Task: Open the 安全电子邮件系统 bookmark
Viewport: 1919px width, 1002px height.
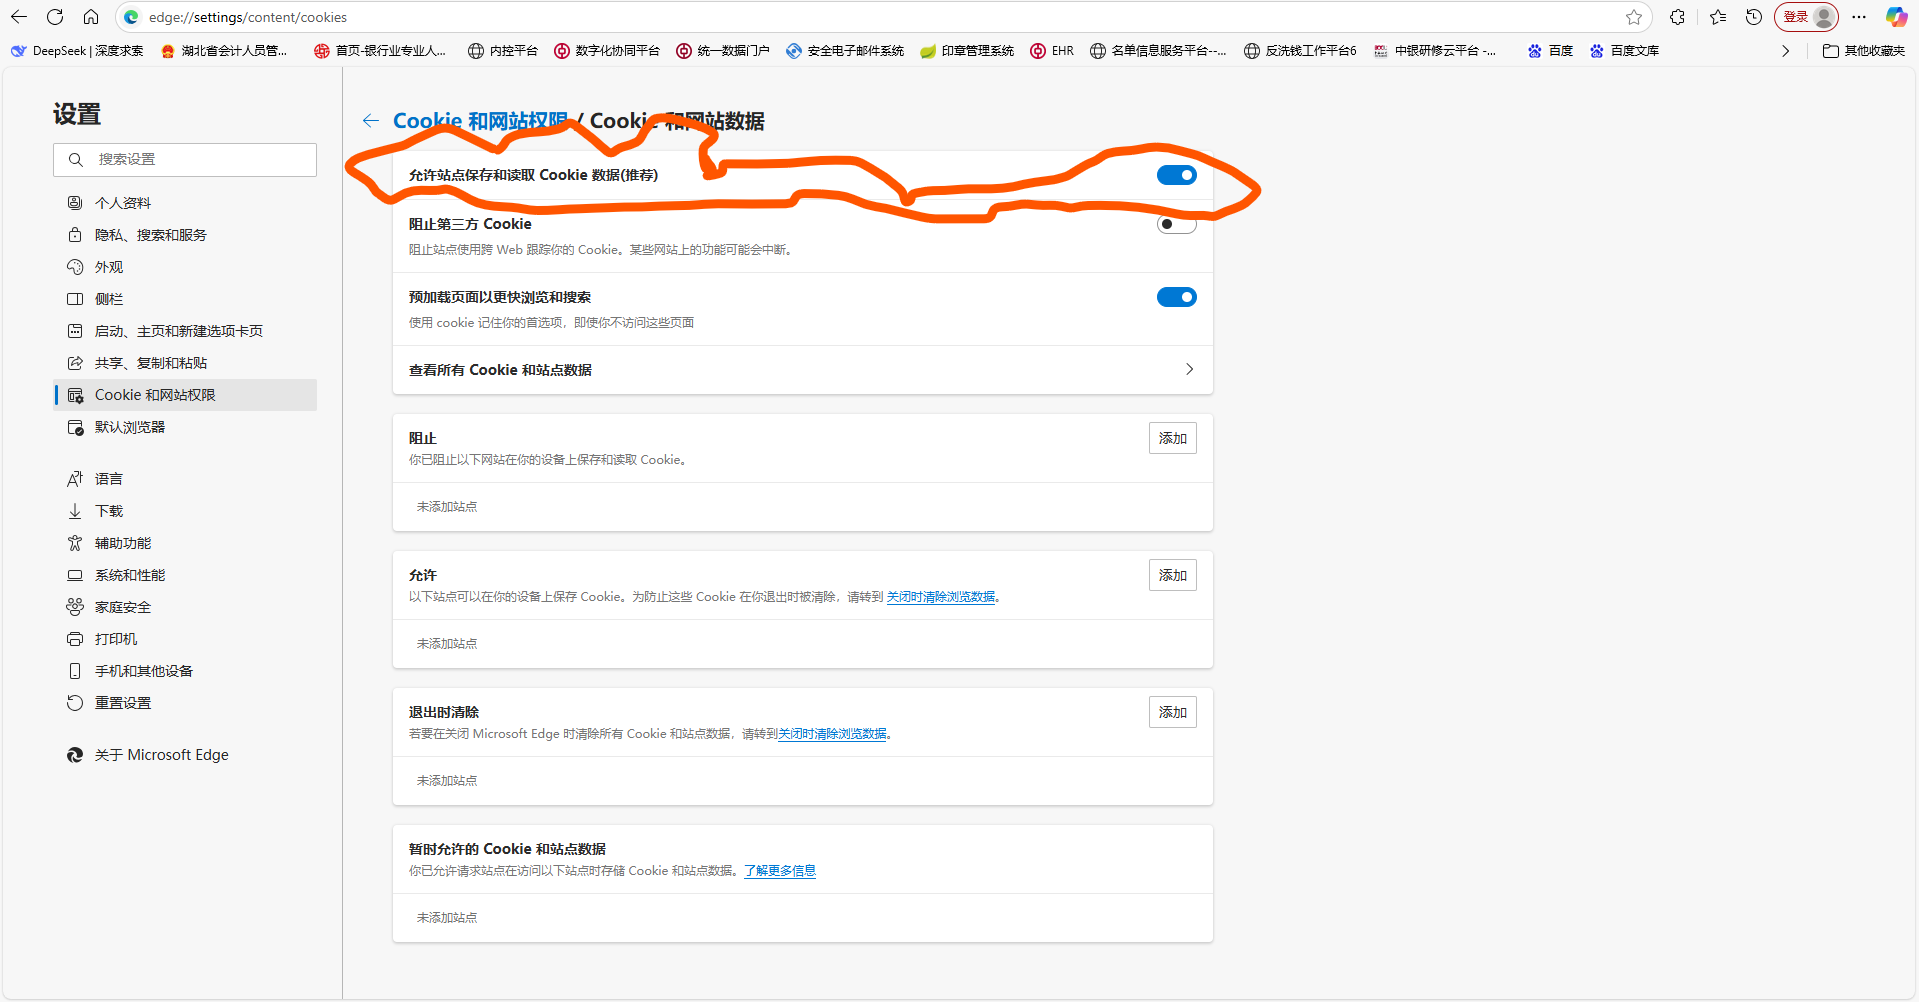Action: point(845,51)
